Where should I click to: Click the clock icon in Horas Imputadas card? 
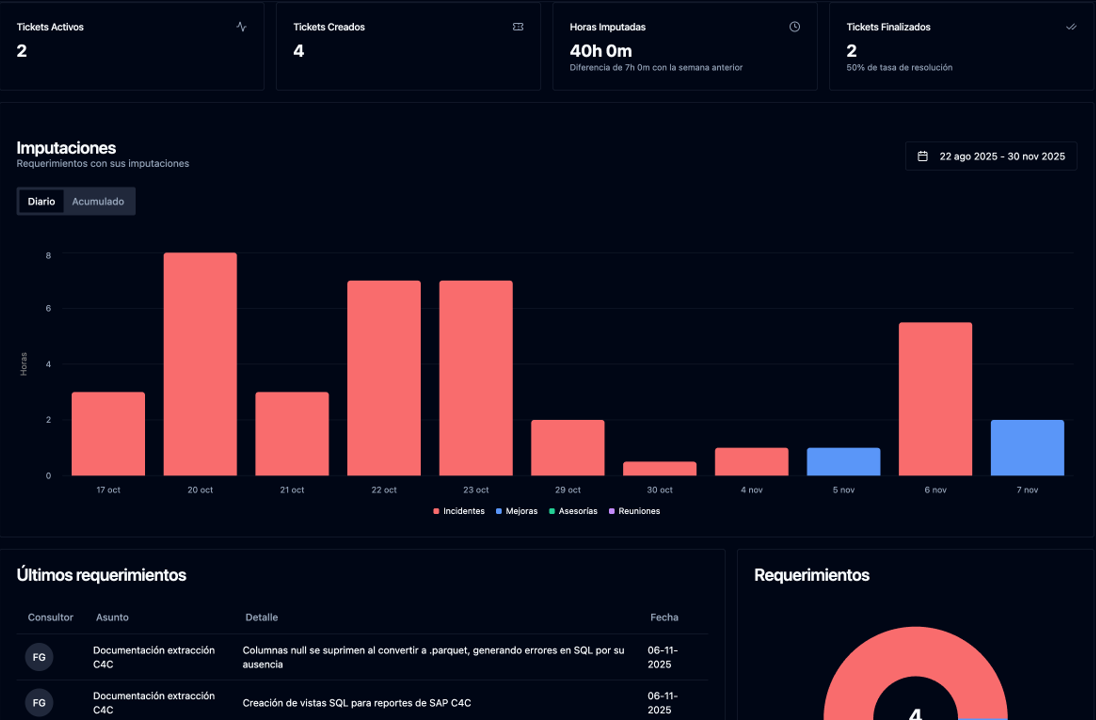pyautogui.click(x=795, y=27)
